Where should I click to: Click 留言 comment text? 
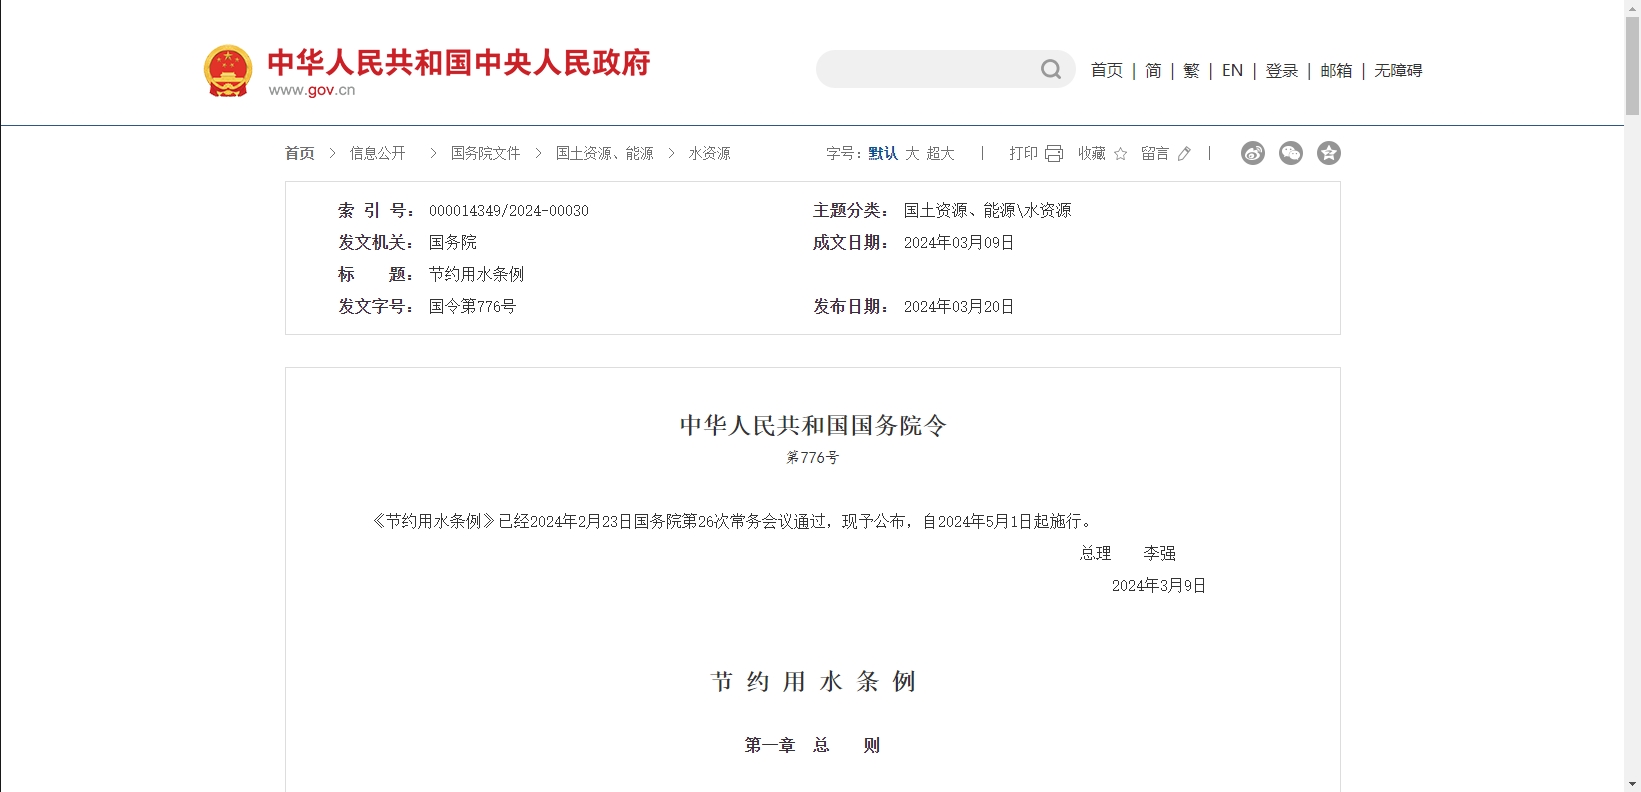(x=1155, y=153)
